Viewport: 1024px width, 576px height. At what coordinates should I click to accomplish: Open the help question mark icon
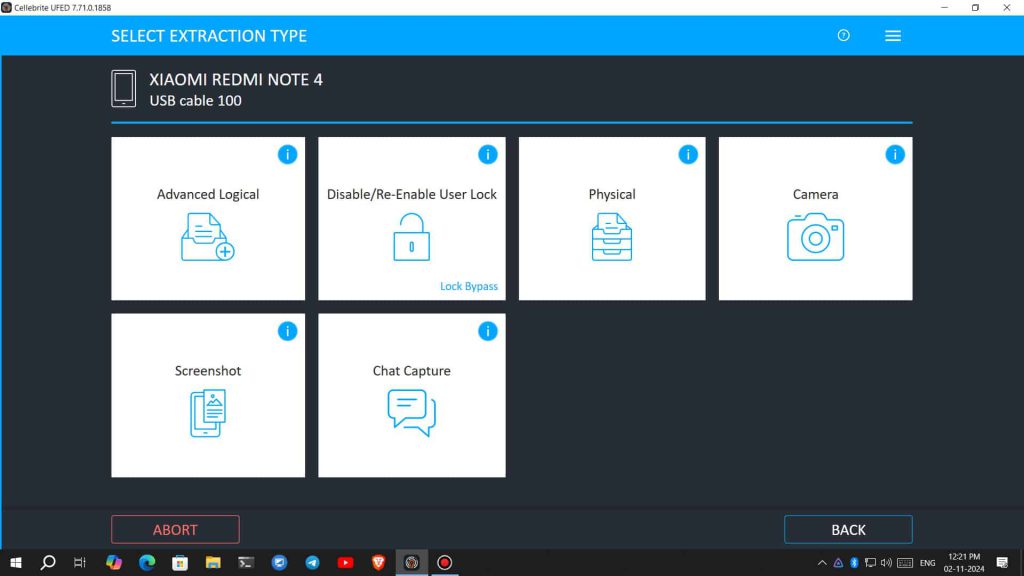click(x=843, y=36)
